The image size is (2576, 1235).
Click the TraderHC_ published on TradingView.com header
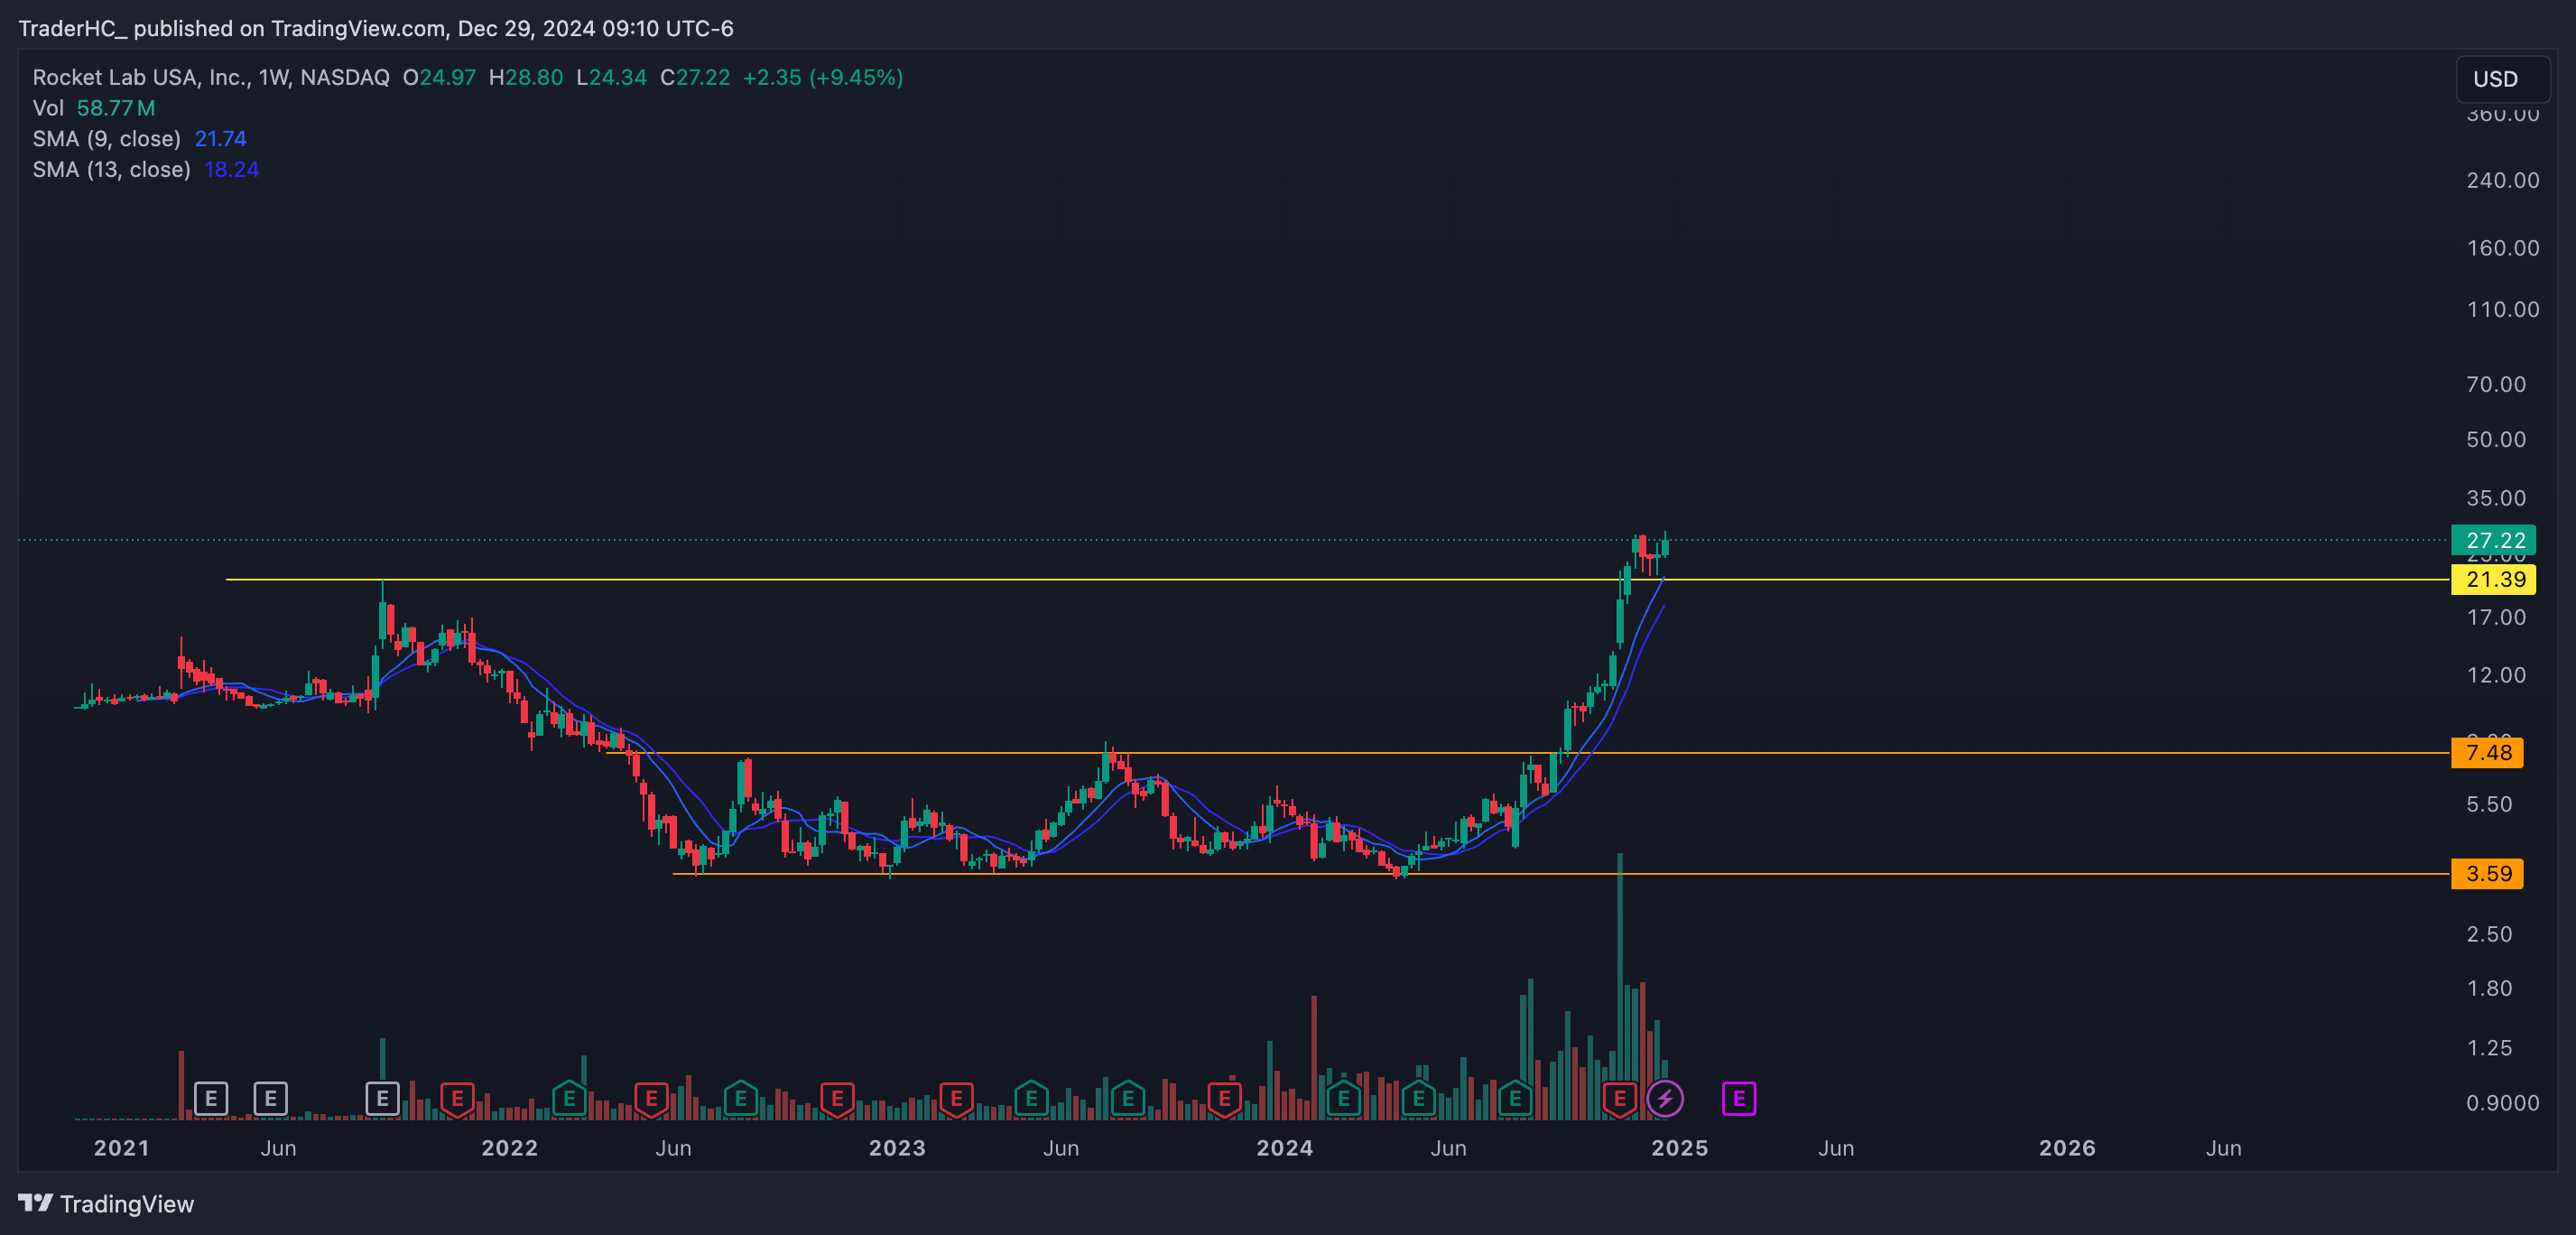point(376,28)
